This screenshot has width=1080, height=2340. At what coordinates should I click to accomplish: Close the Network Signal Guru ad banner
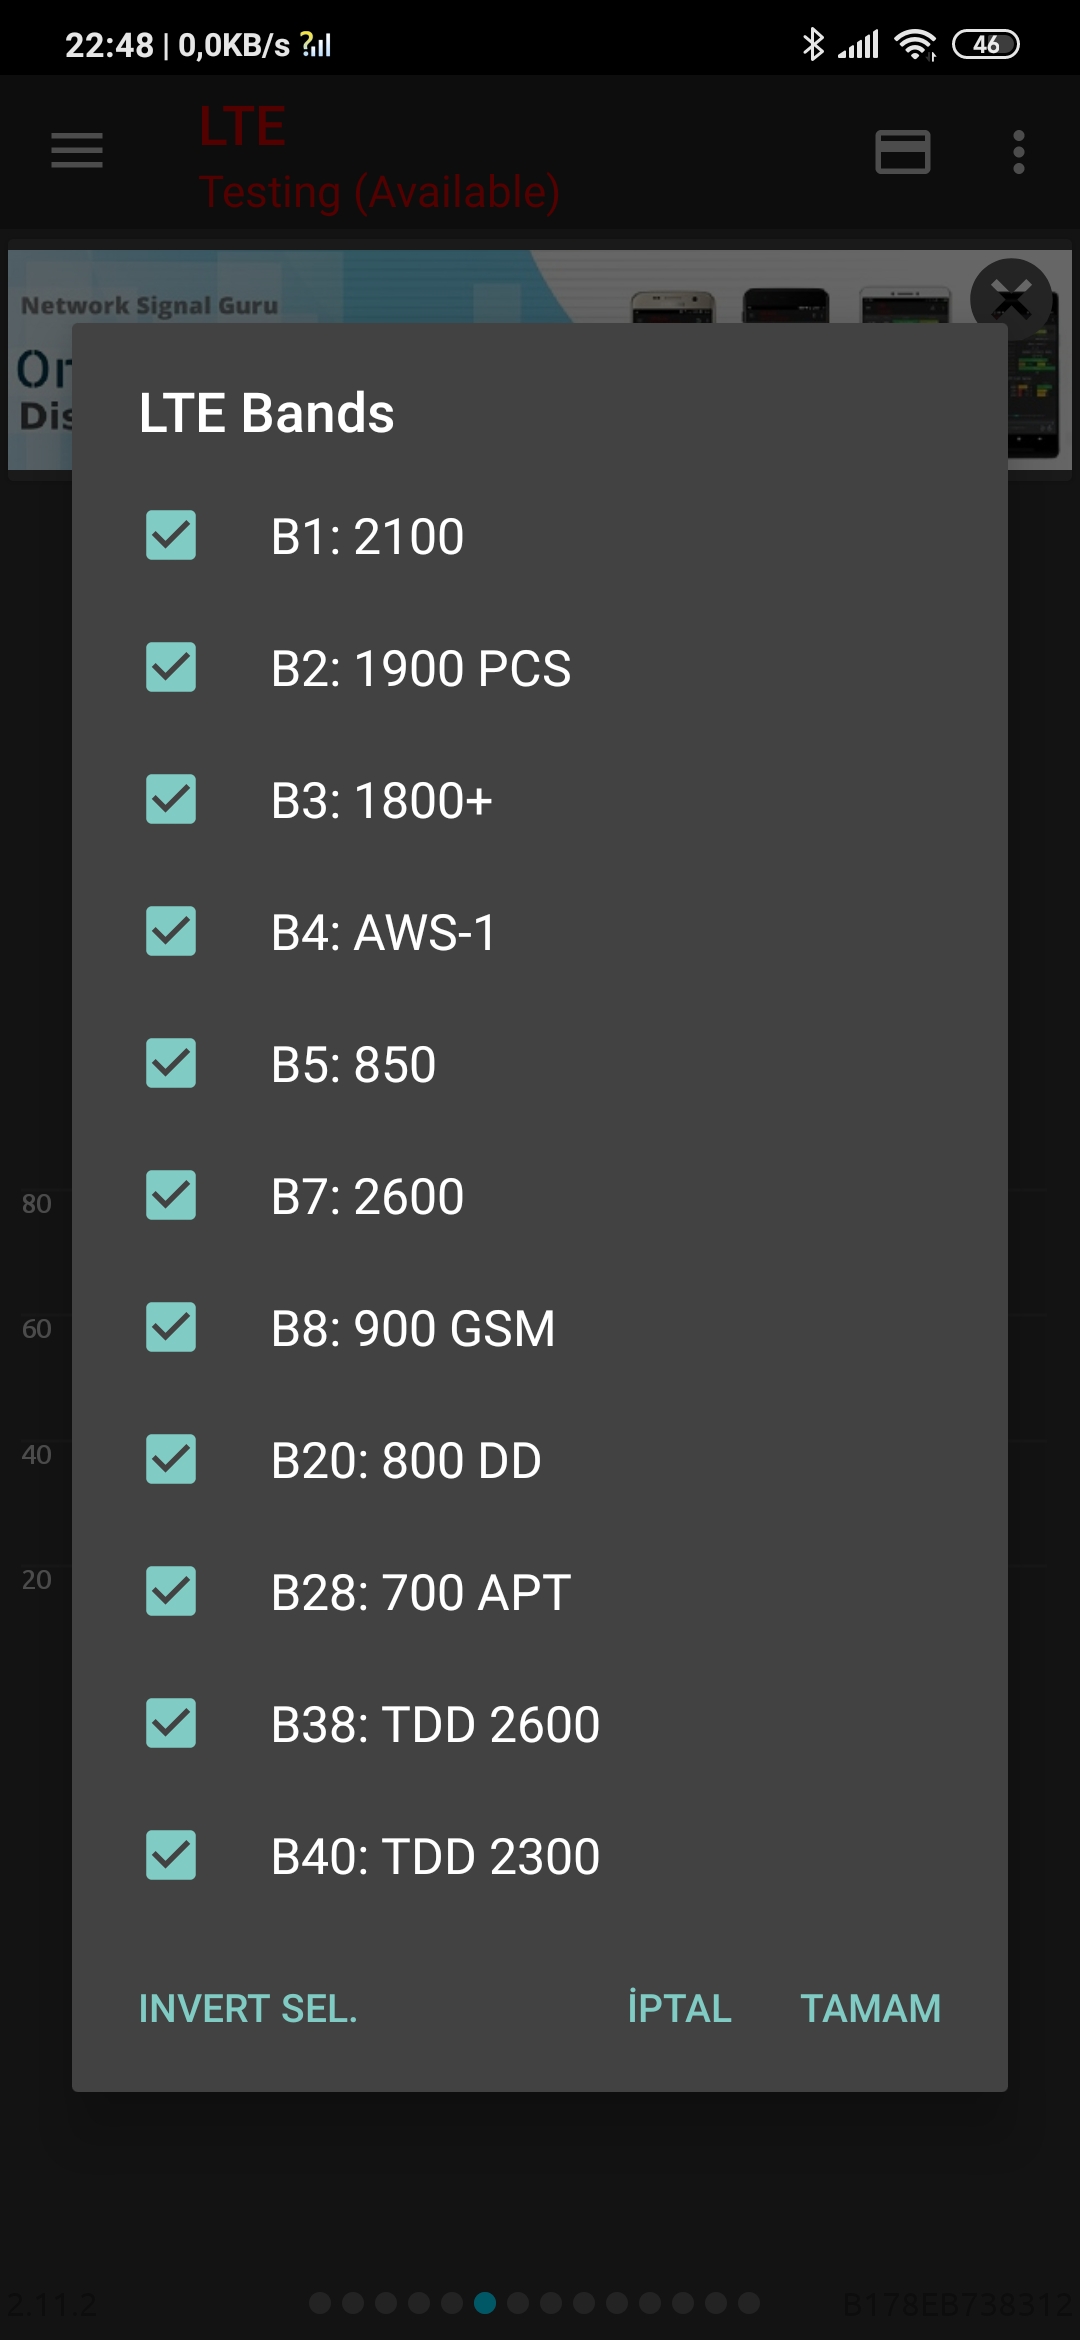[x=1011, y=299]
